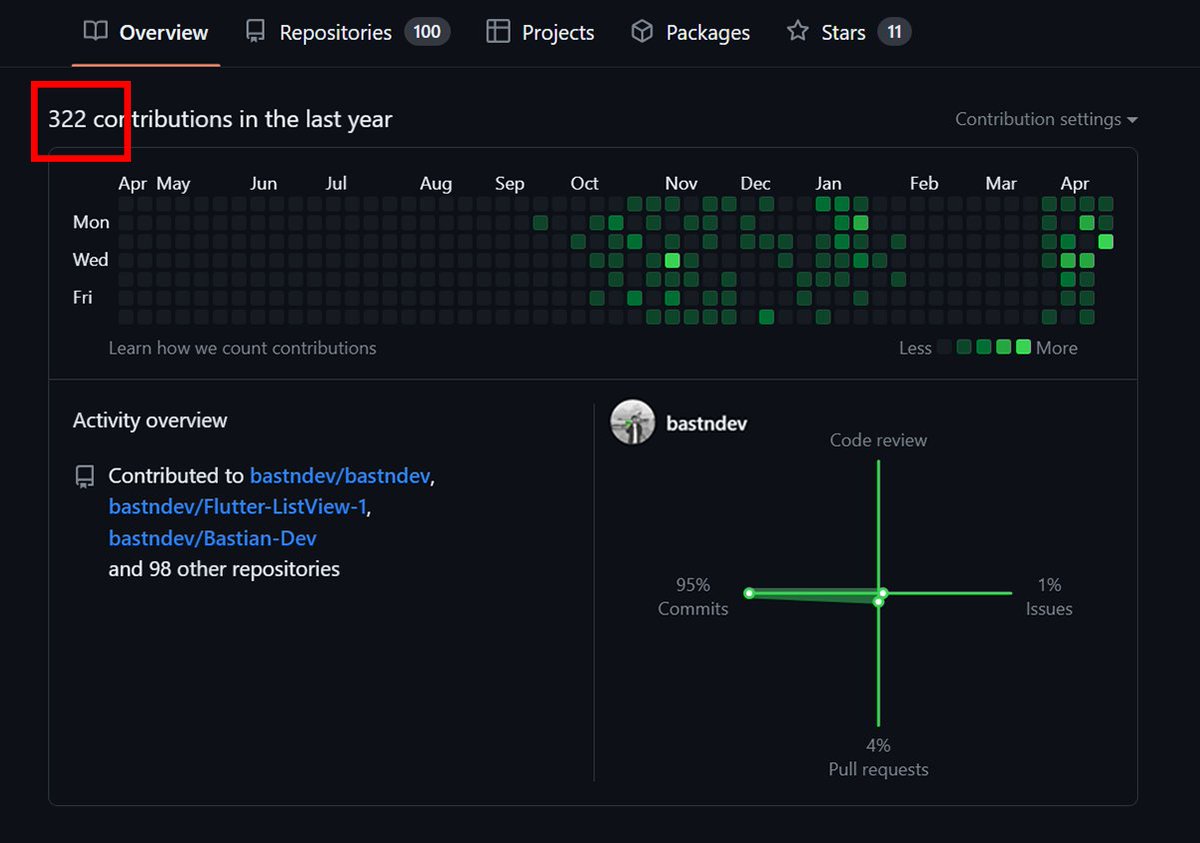Click the repository icon in Activity overview

[85, 476]
